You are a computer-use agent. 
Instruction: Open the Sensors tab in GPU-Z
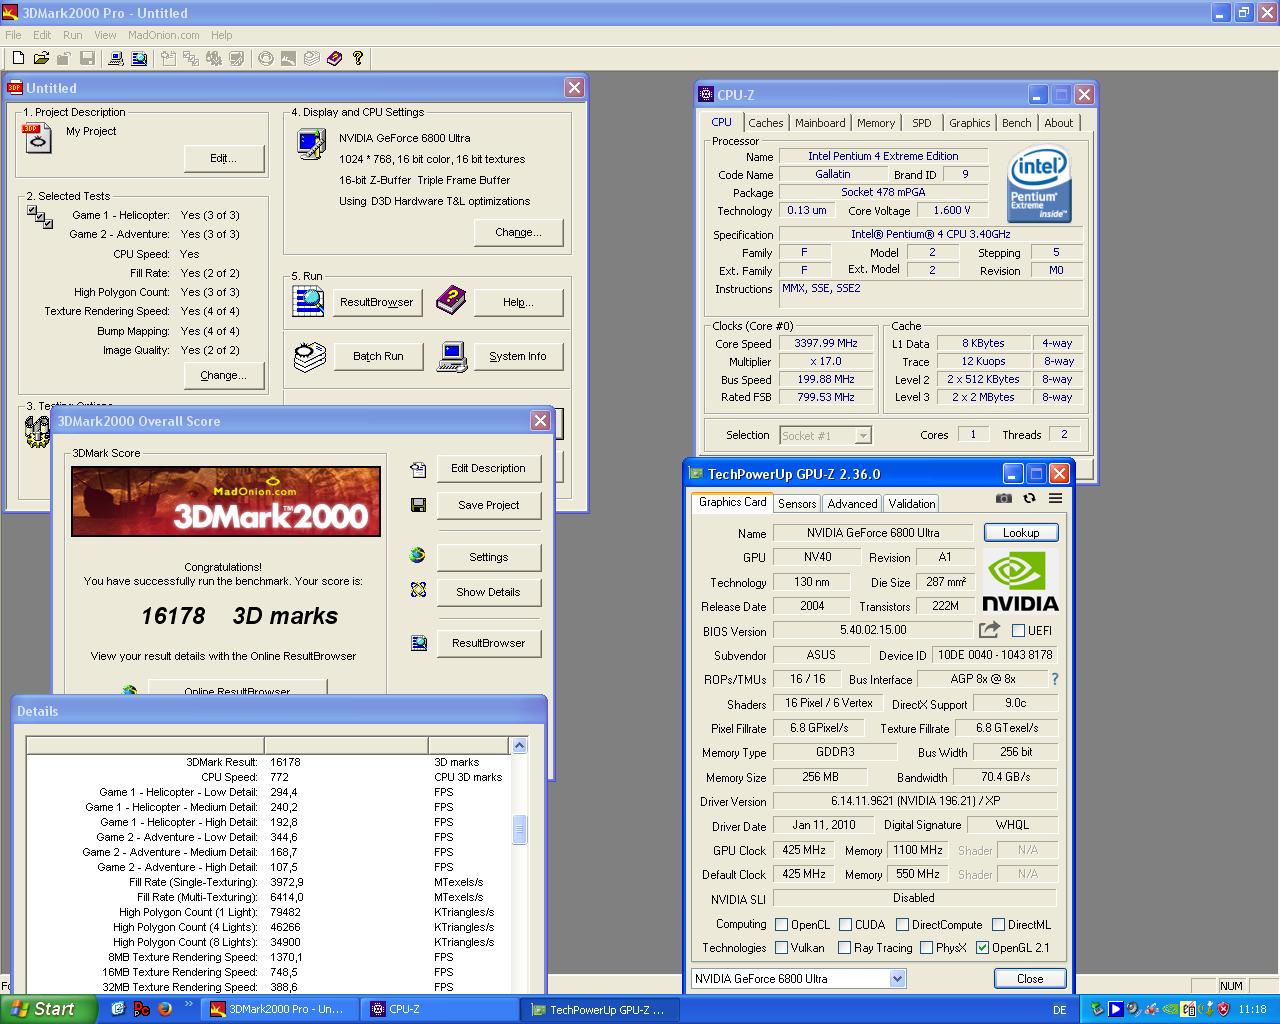point(797,504)
